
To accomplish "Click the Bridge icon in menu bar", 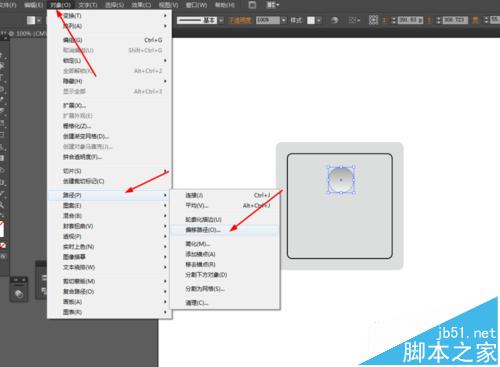I will coord(252,5).
